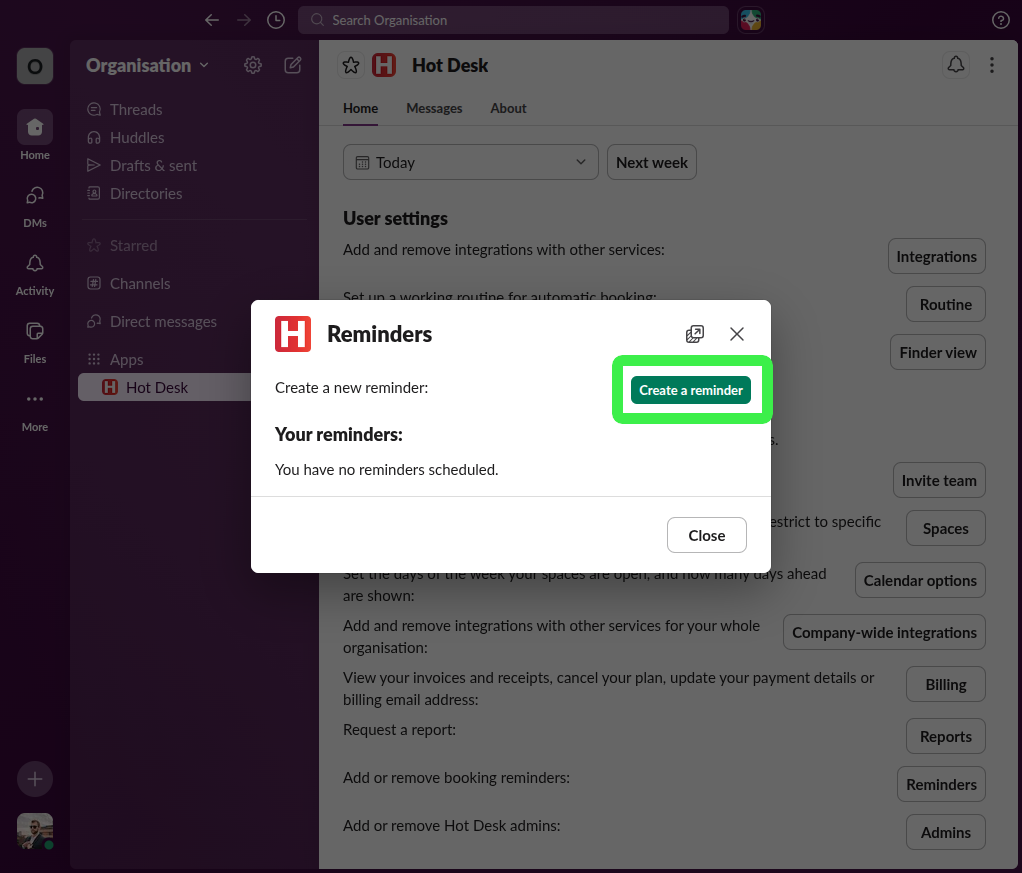Open workspace settings with the gear icon
This screenshot has height=873, width=1022.
(x=252, y=64)
